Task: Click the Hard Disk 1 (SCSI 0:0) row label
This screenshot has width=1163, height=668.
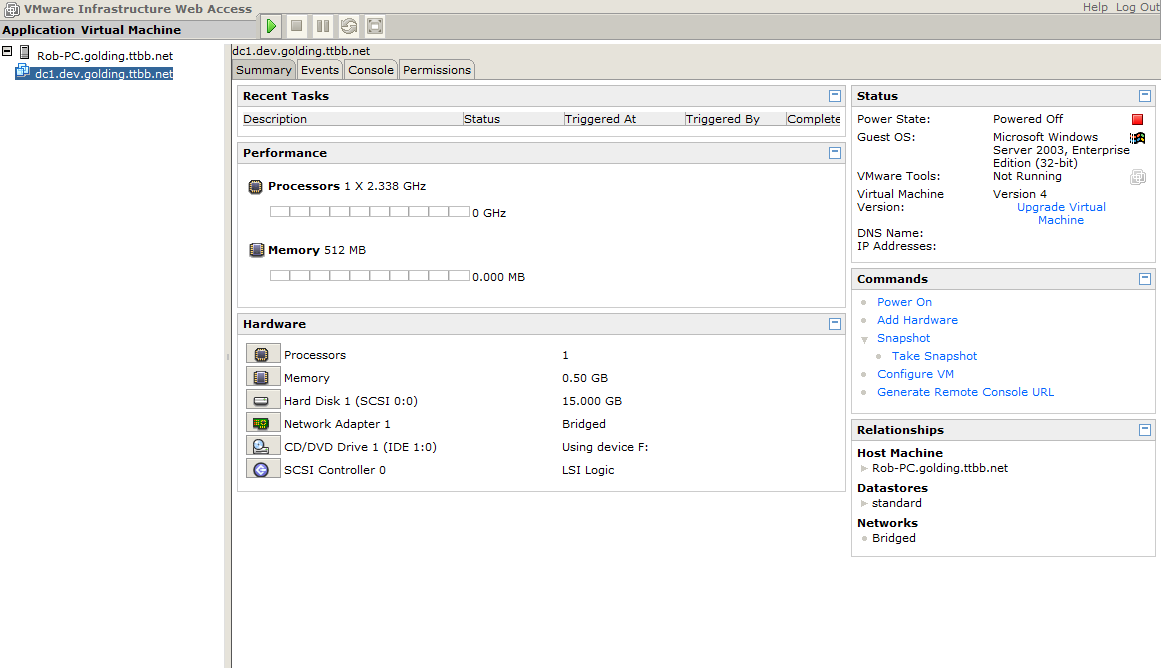Action: tap(351, 400)
